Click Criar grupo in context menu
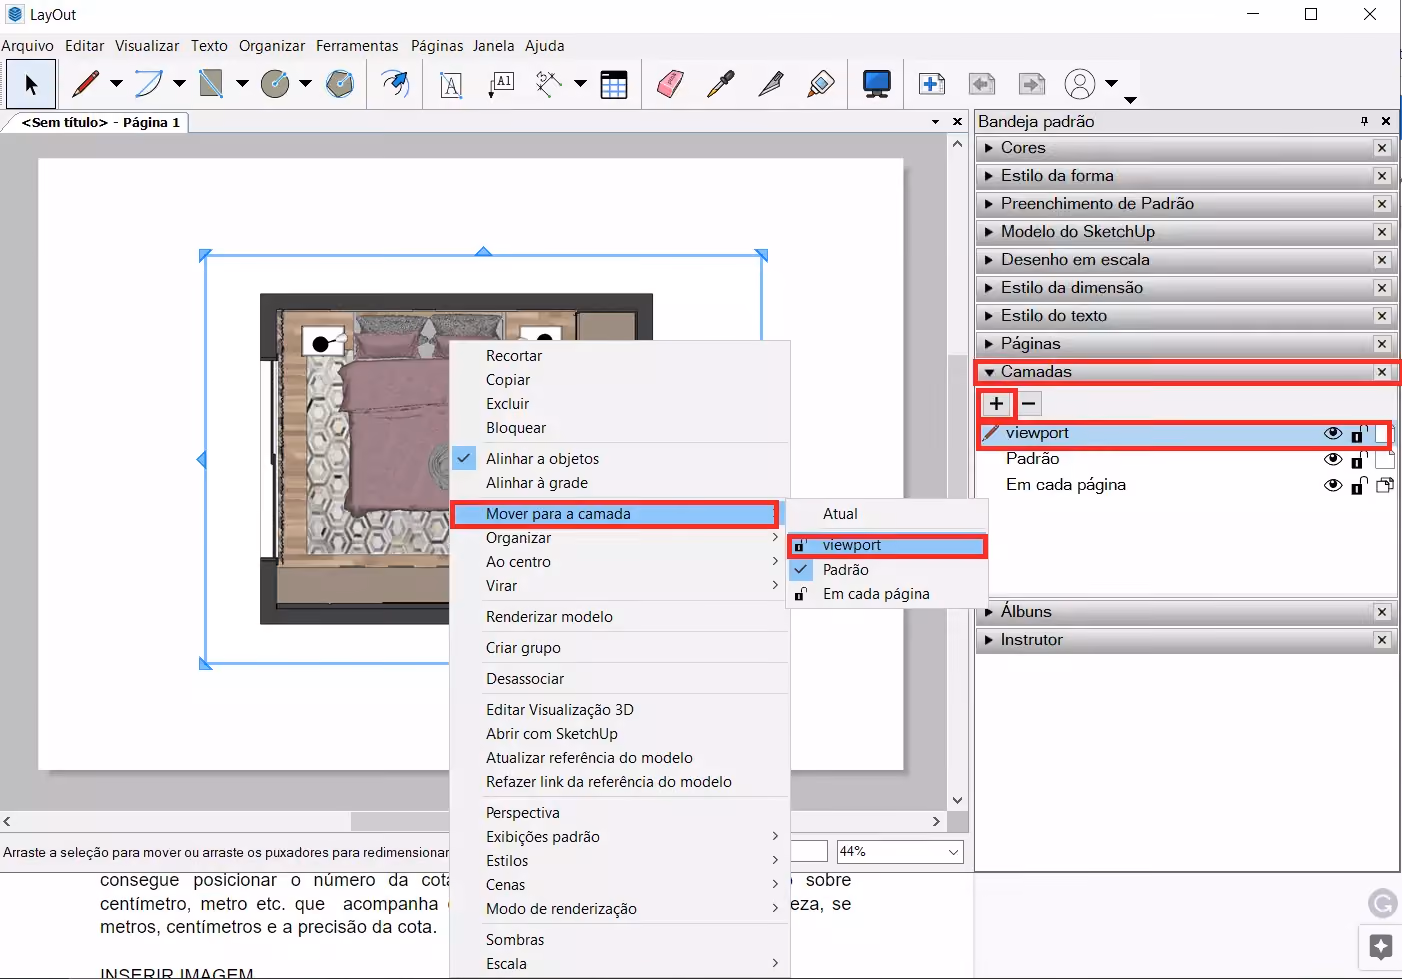This screenshot has width=1402, height=979. point(523,648)
